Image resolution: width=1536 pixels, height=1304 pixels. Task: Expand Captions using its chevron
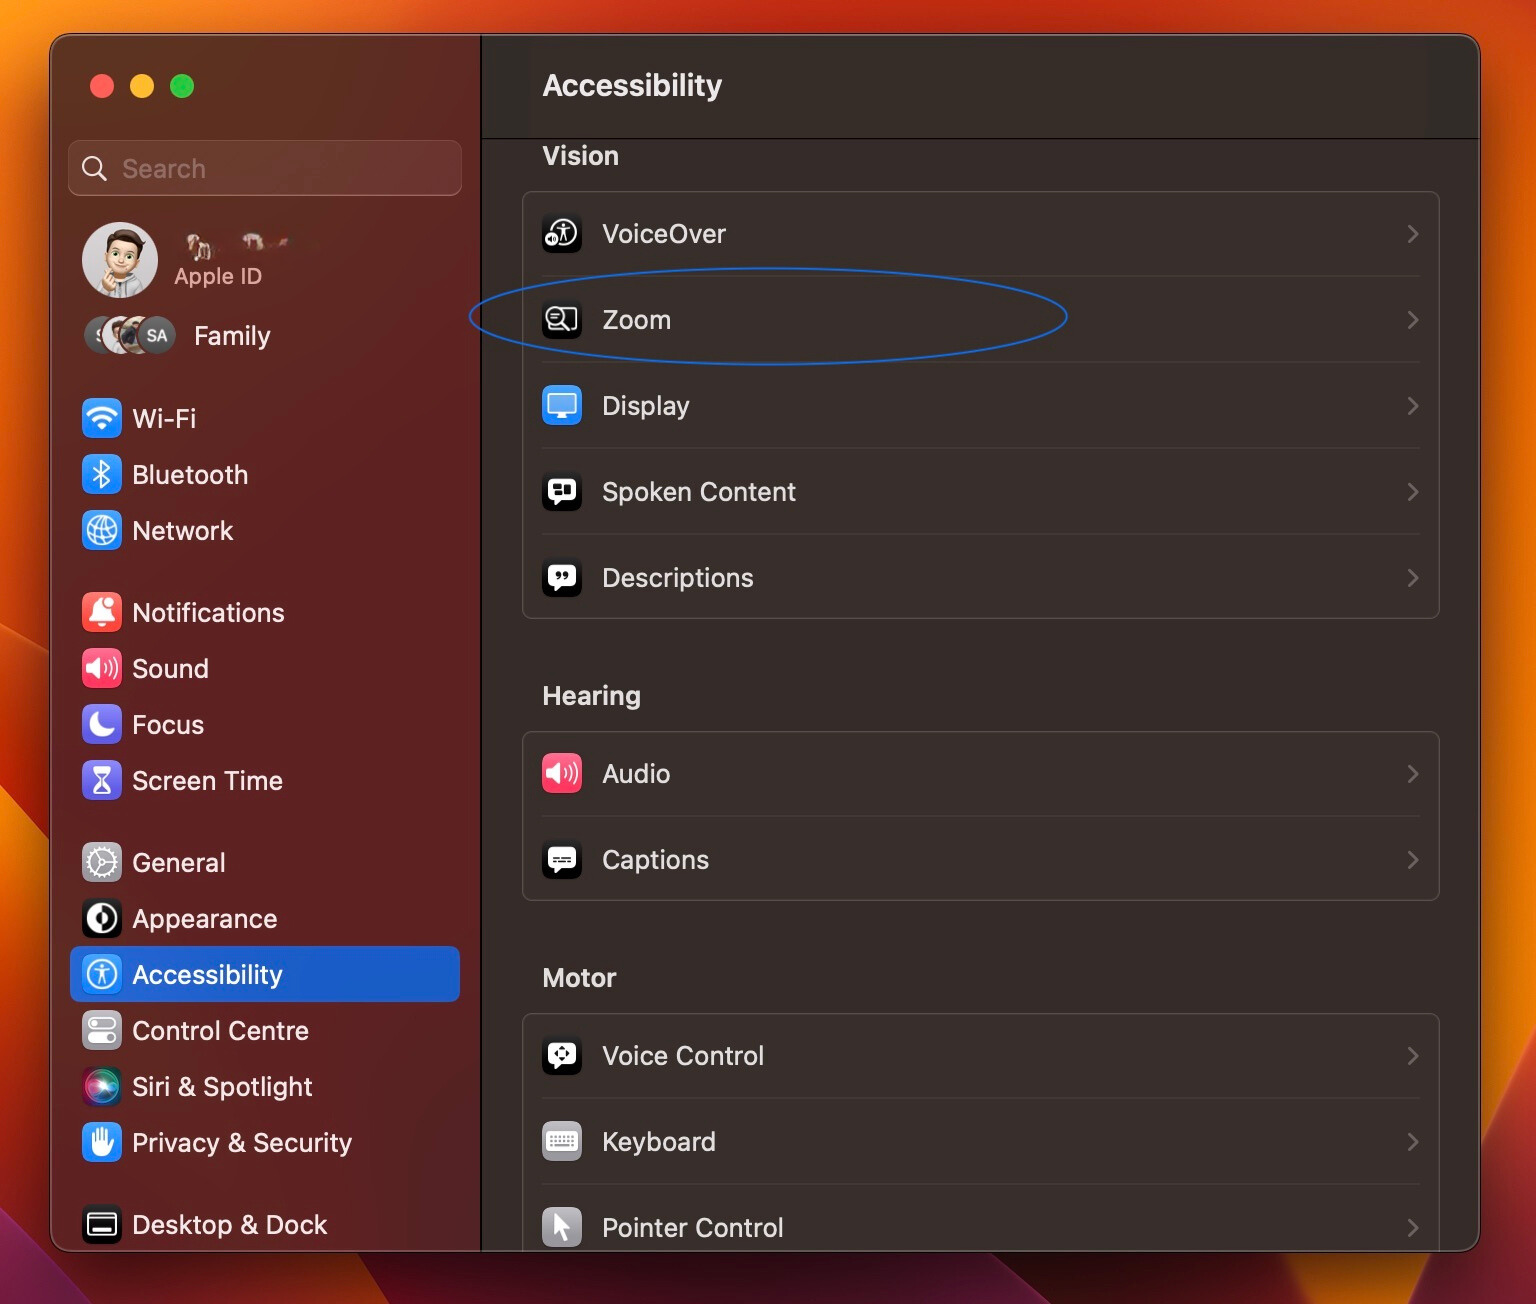point(1413,860)
